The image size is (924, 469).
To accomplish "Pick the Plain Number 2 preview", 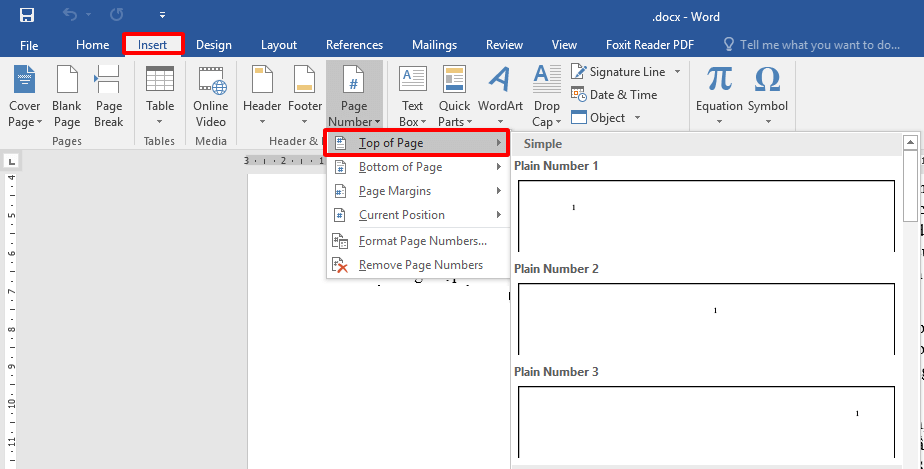I will [706, 319].
